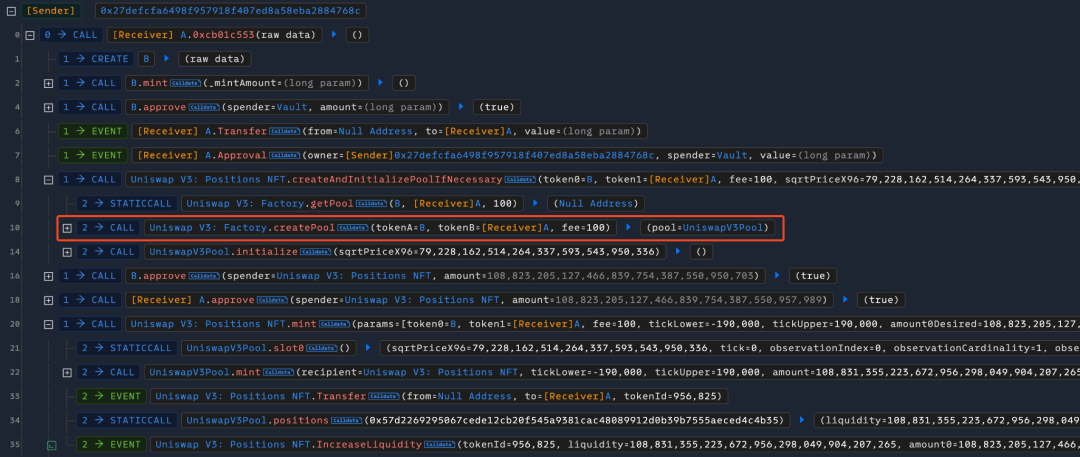
Task: Click blue arrow after getPool parameters
Action: pyautogui.click(x=535, y=203)
